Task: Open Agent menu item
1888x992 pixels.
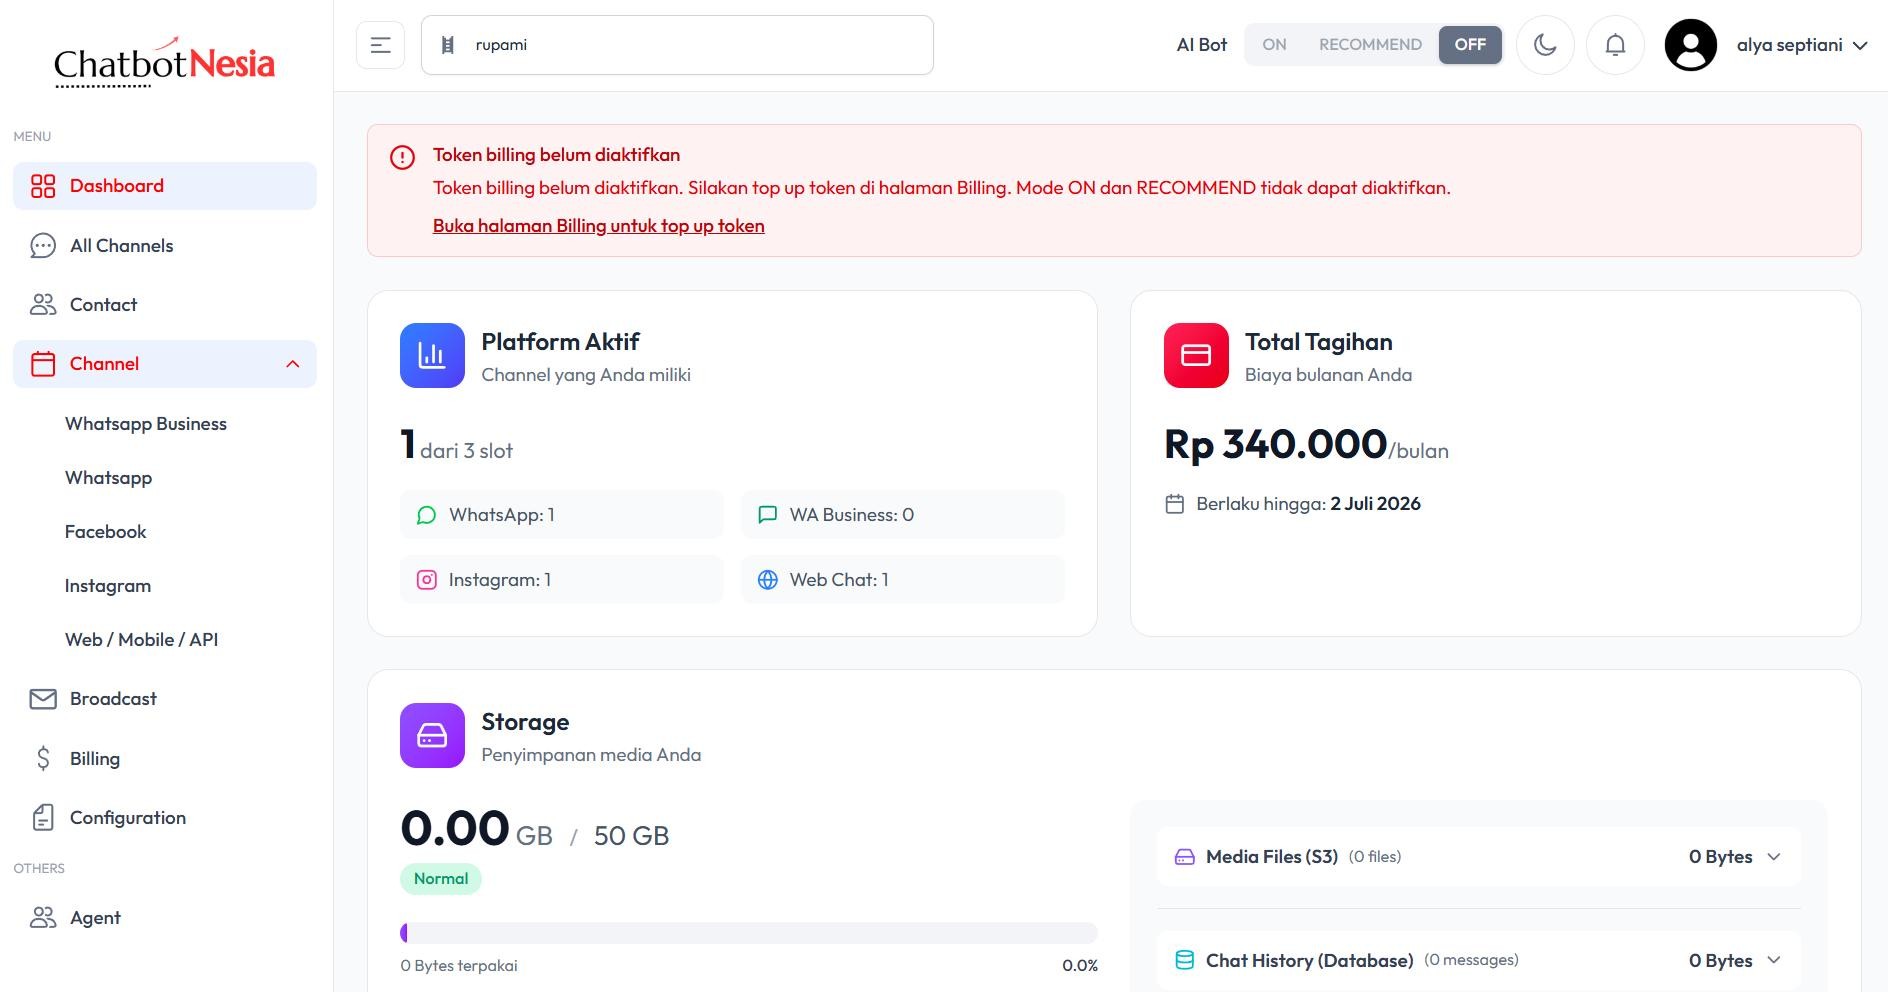Action: tap(165, 918)
